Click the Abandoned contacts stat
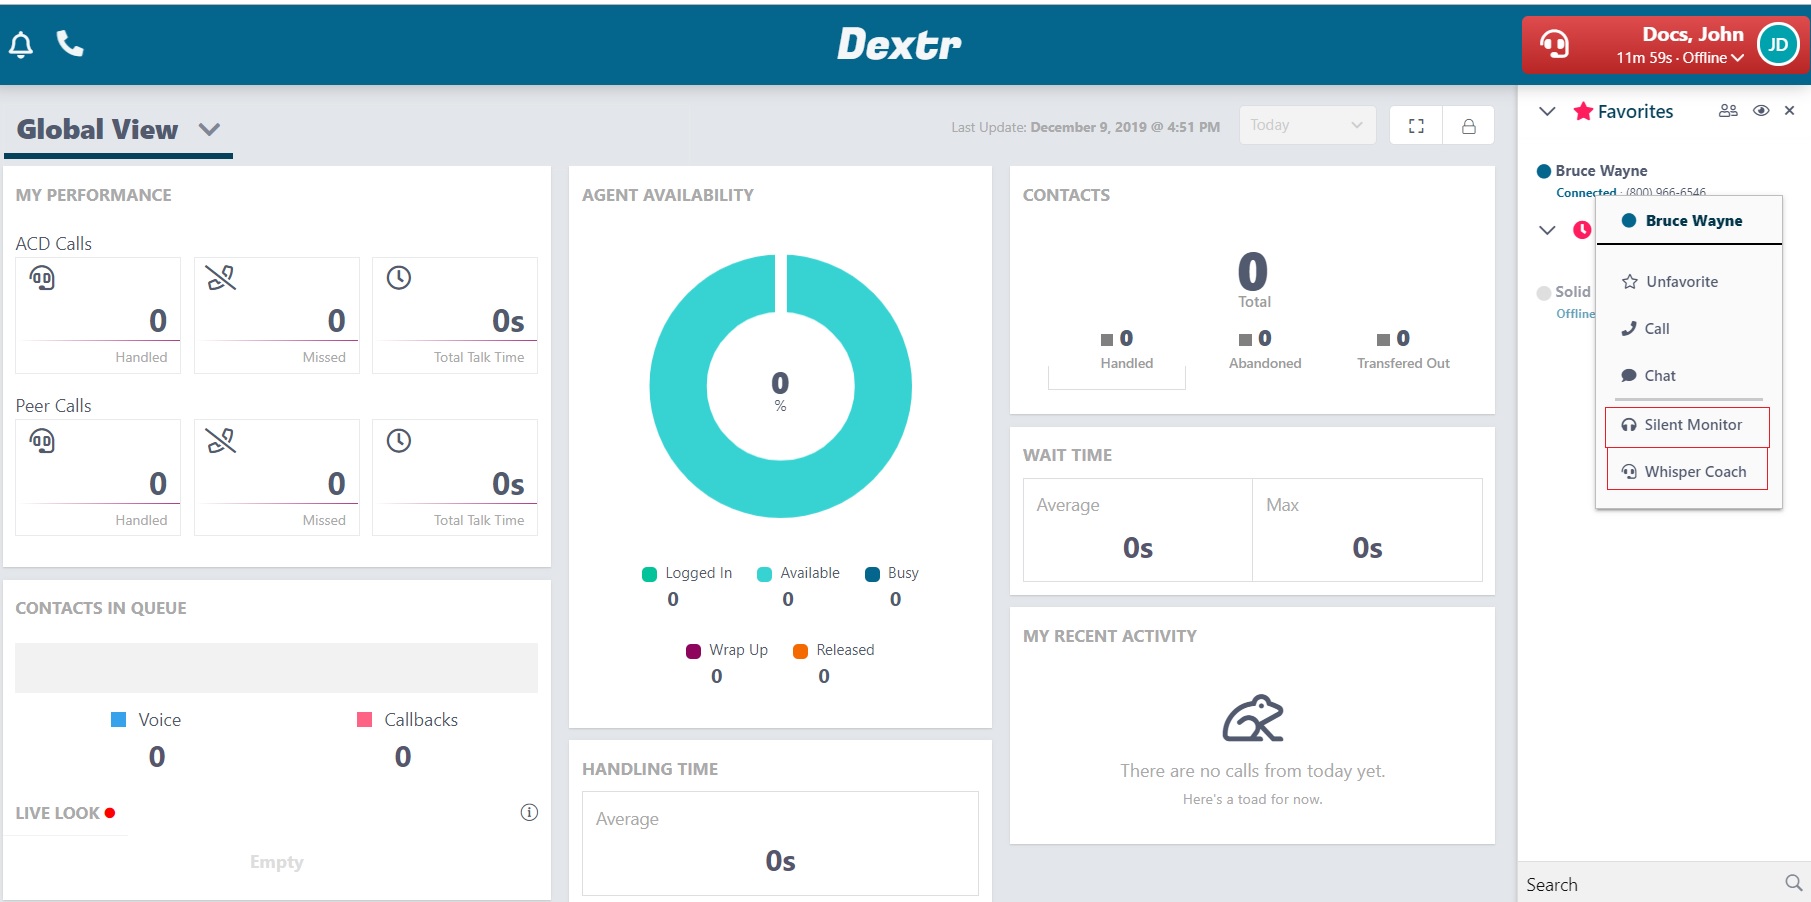 tap(1265, 350)
